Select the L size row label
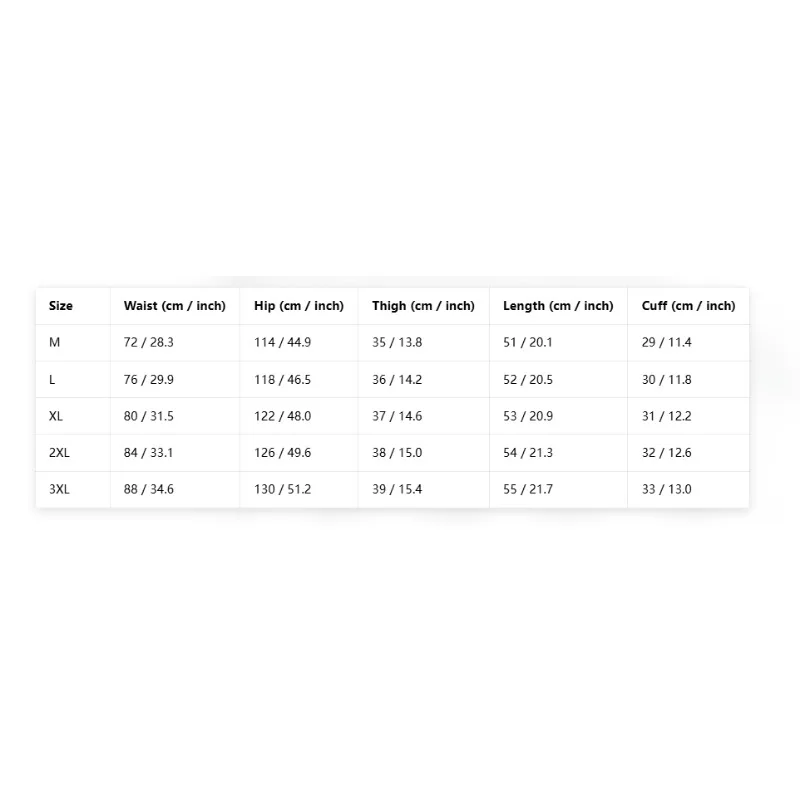800x800 pixels. pos(52,380)
